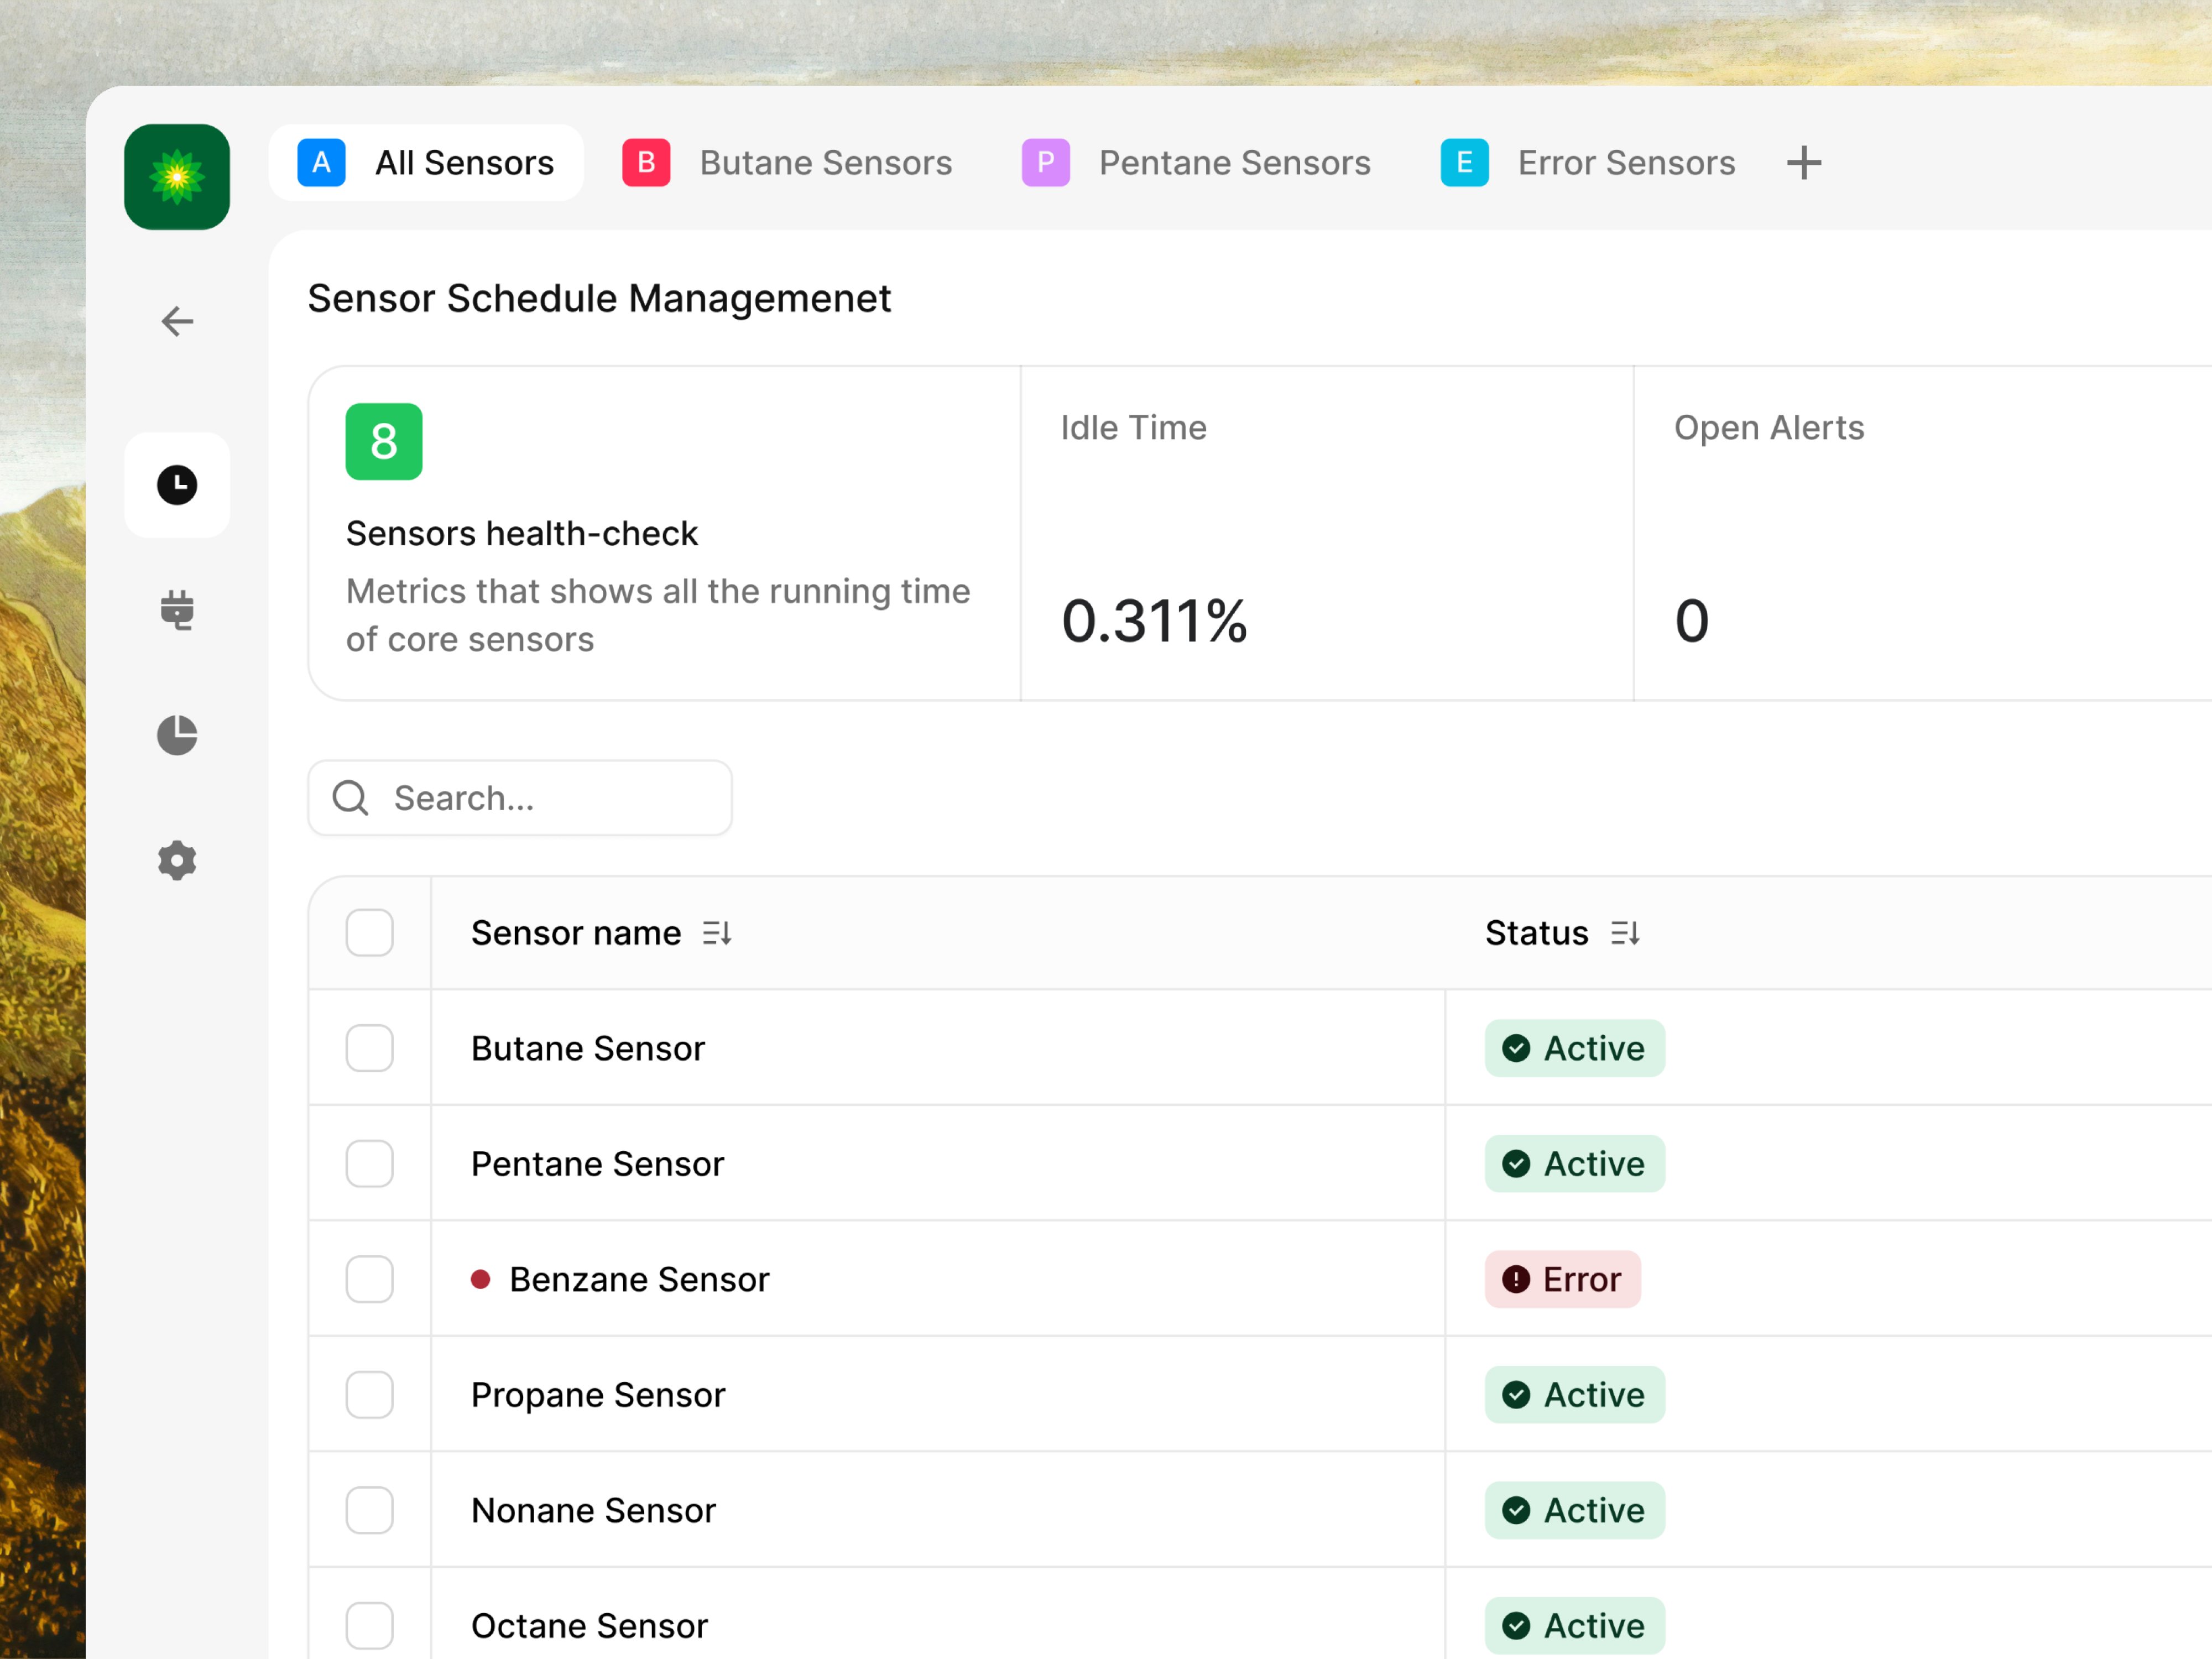Viewport: 2212px width, 1659px height.
Task: Open the pie chart analytics icon
Action: [x=177, y=735]
